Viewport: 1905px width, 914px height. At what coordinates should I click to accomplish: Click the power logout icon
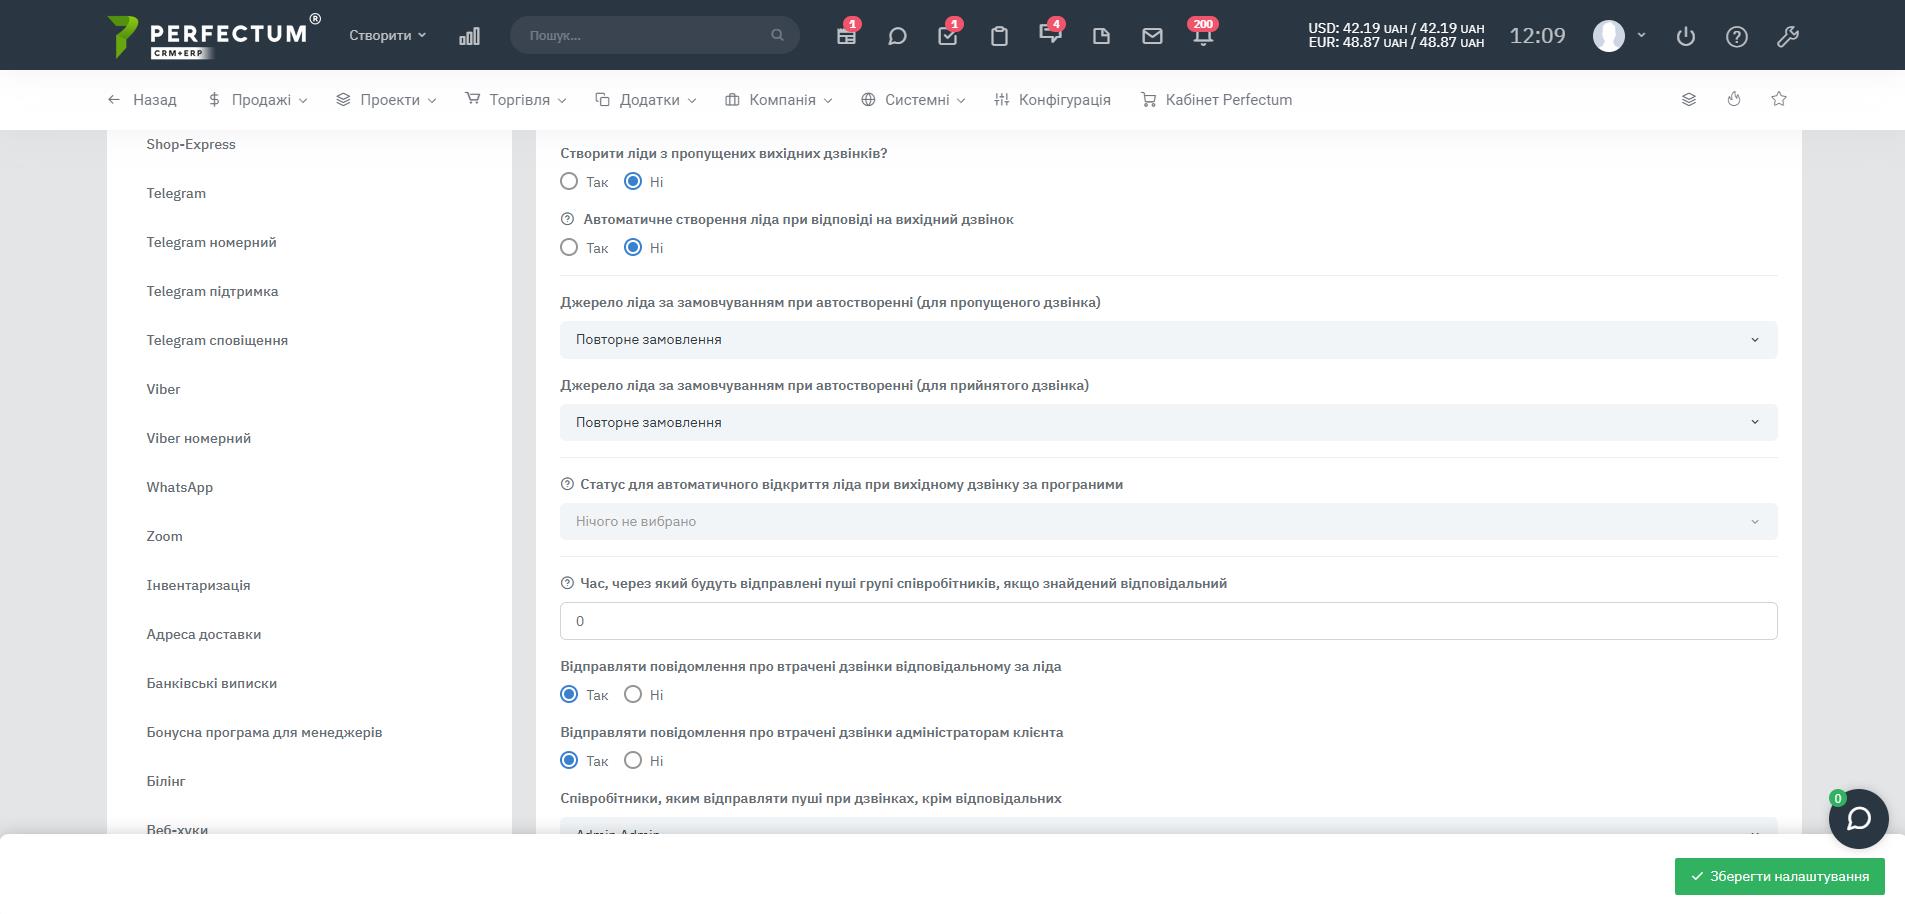(x=1686, y=36)
